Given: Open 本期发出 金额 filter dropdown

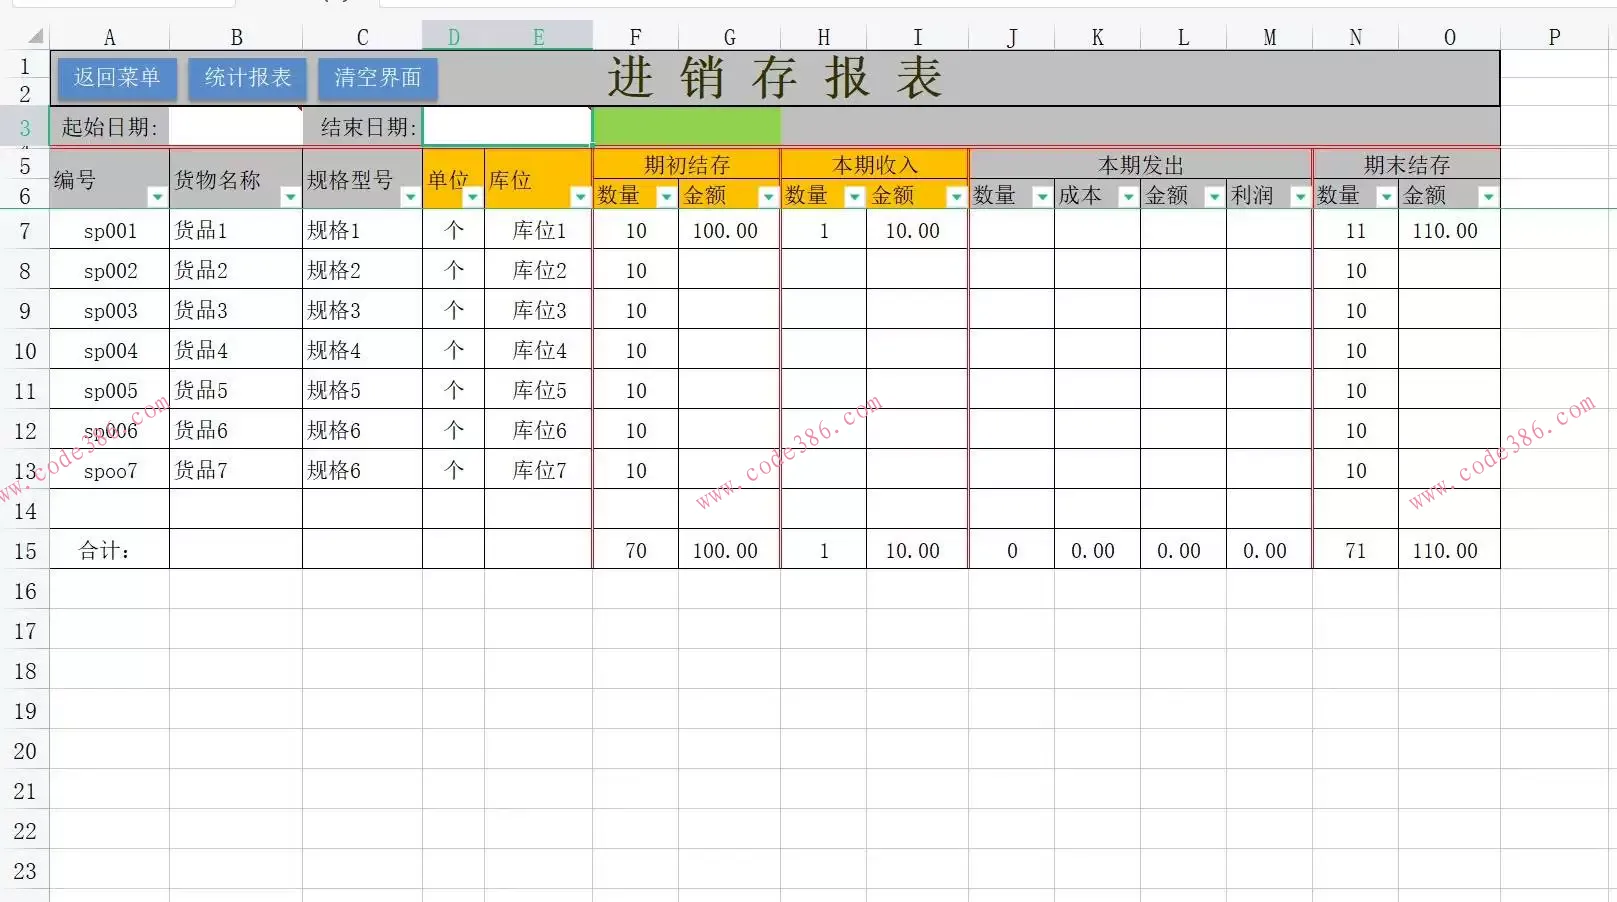Looking at the screenshot, I should point(1214,197).
